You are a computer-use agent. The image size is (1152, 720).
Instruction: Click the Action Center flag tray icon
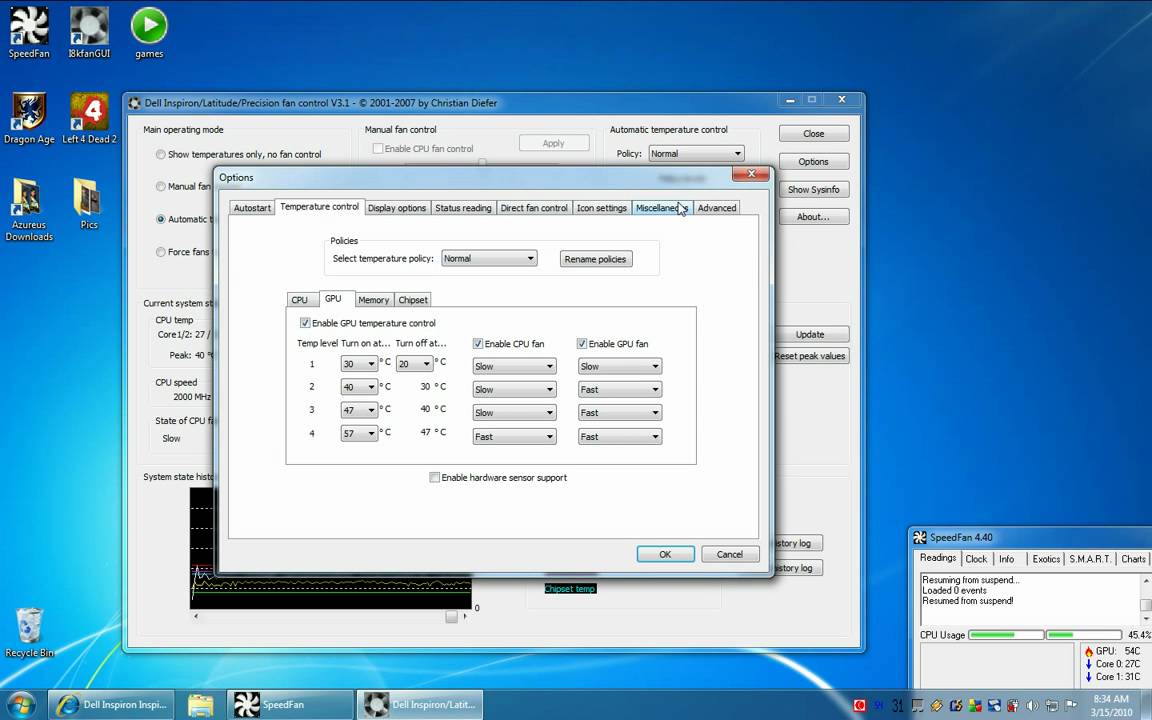(x=1070, y=705)
